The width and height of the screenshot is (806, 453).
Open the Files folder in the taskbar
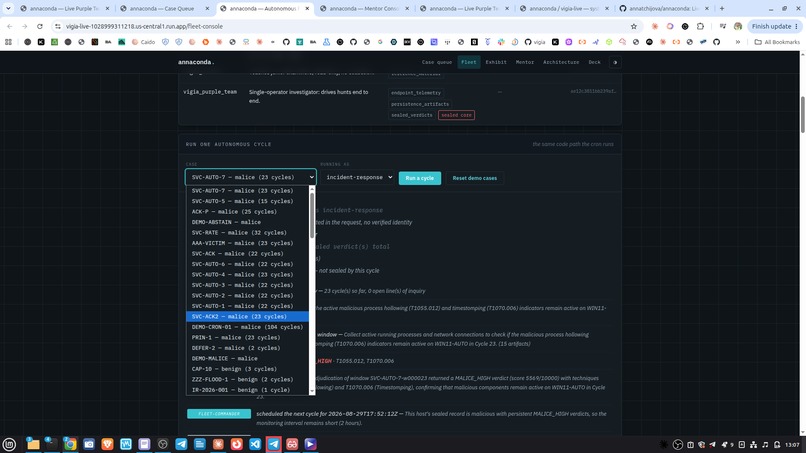click(33, 444)
